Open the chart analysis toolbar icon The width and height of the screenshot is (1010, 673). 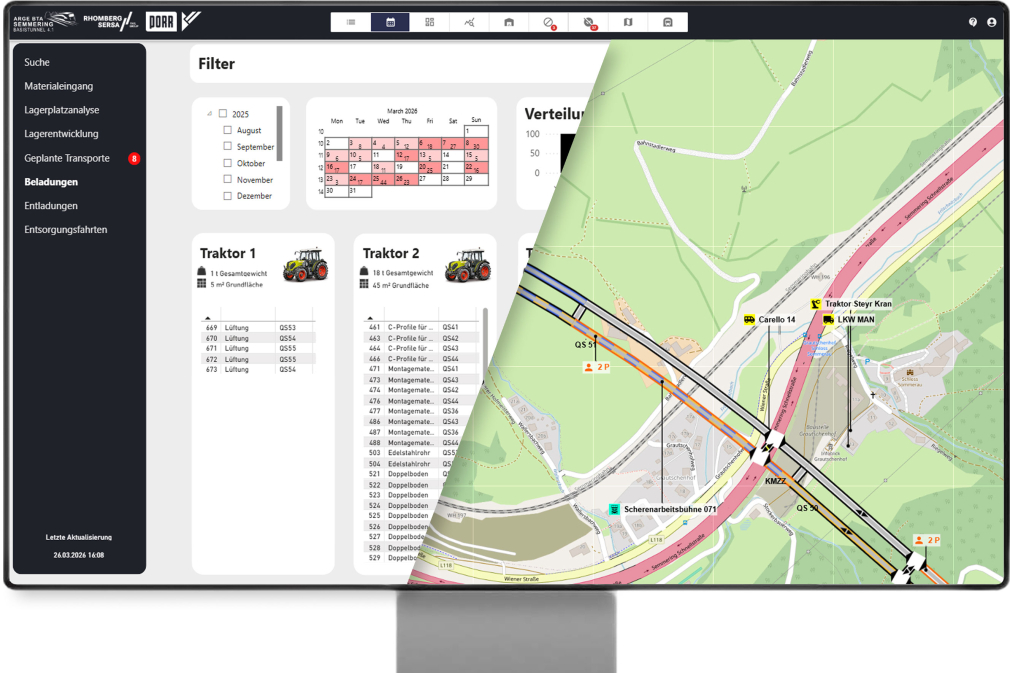pos(470,23)
